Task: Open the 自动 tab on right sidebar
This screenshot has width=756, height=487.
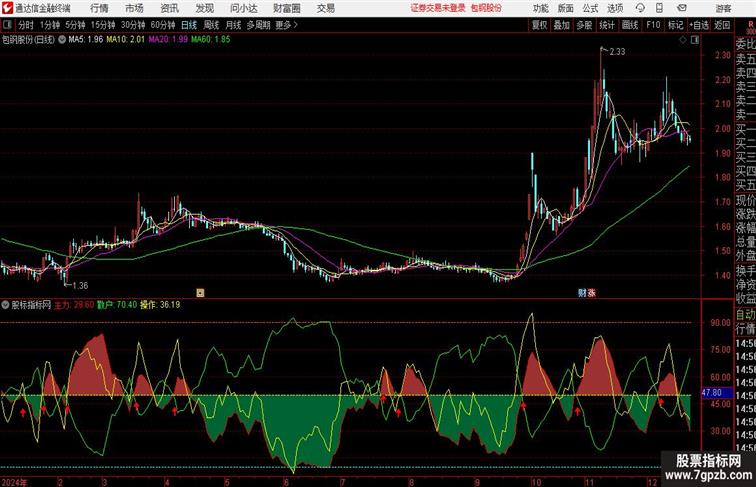Action: [745, 315]
